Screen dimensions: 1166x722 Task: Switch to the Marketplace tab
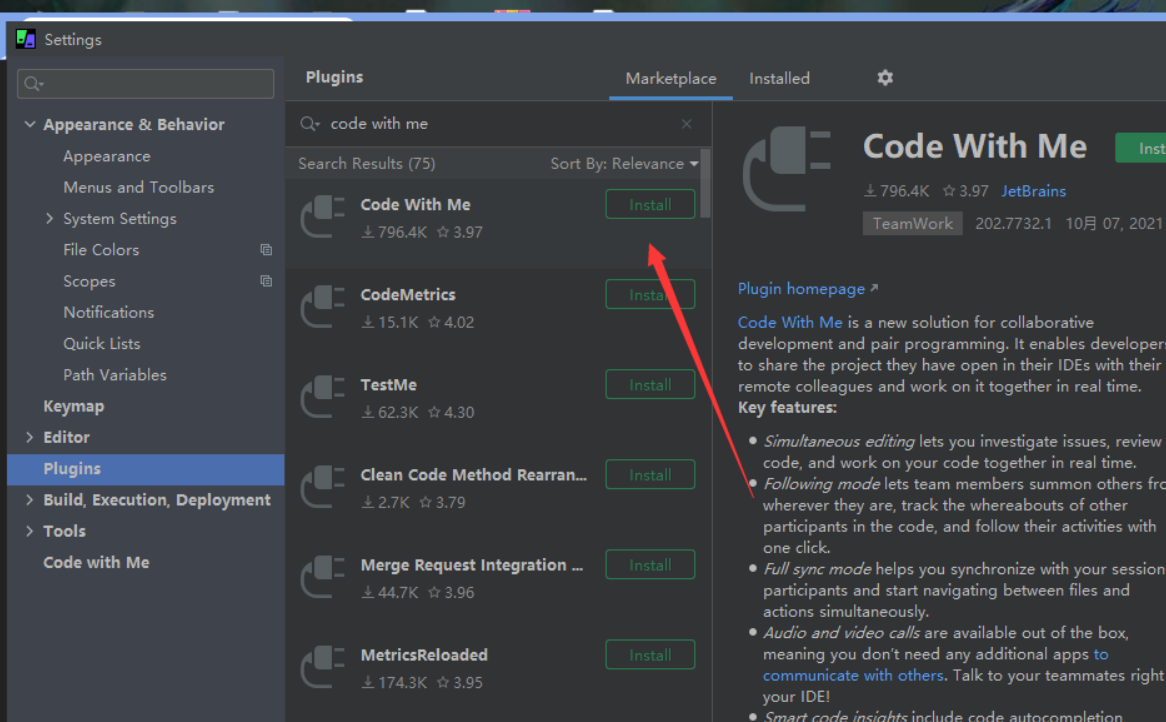tap(671, 78)
